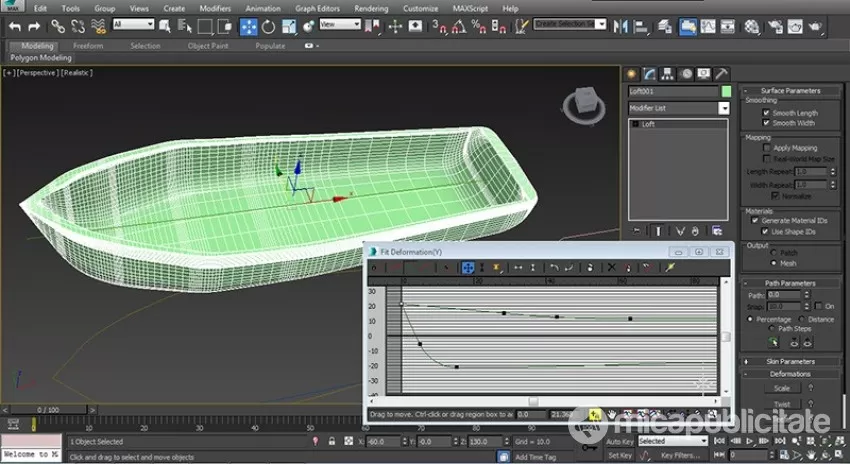Click the Mirror tool icon
Viewport: 850px width, 464px height.
click(621, 26)
